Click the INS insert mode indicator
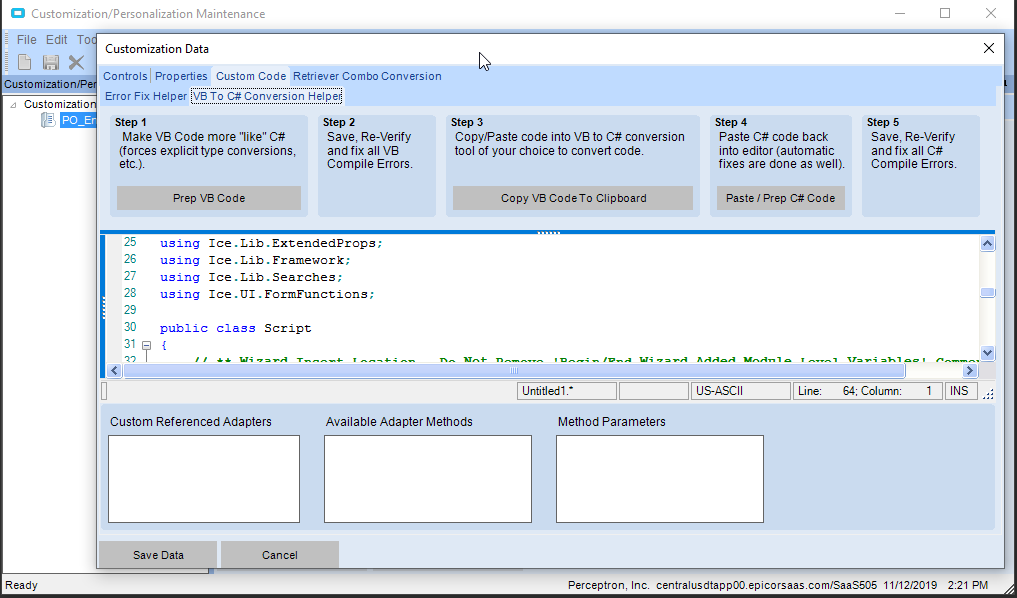This screenshot has width=1017, height=598. pos(961,391)
